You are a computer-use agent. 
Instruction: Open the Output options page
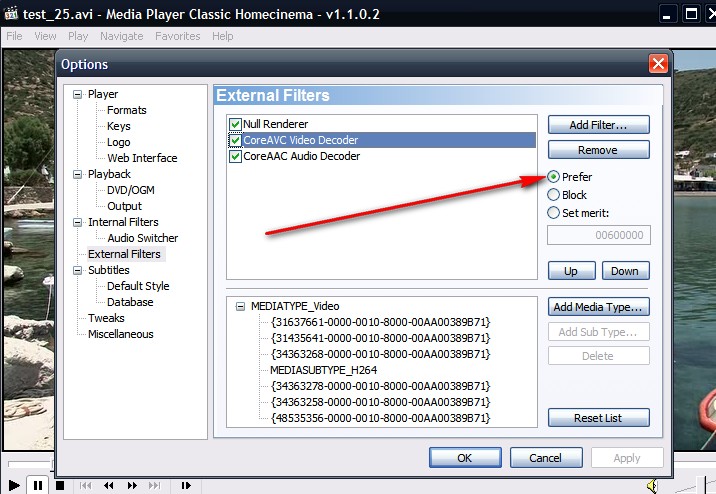(x=124, y=206)
